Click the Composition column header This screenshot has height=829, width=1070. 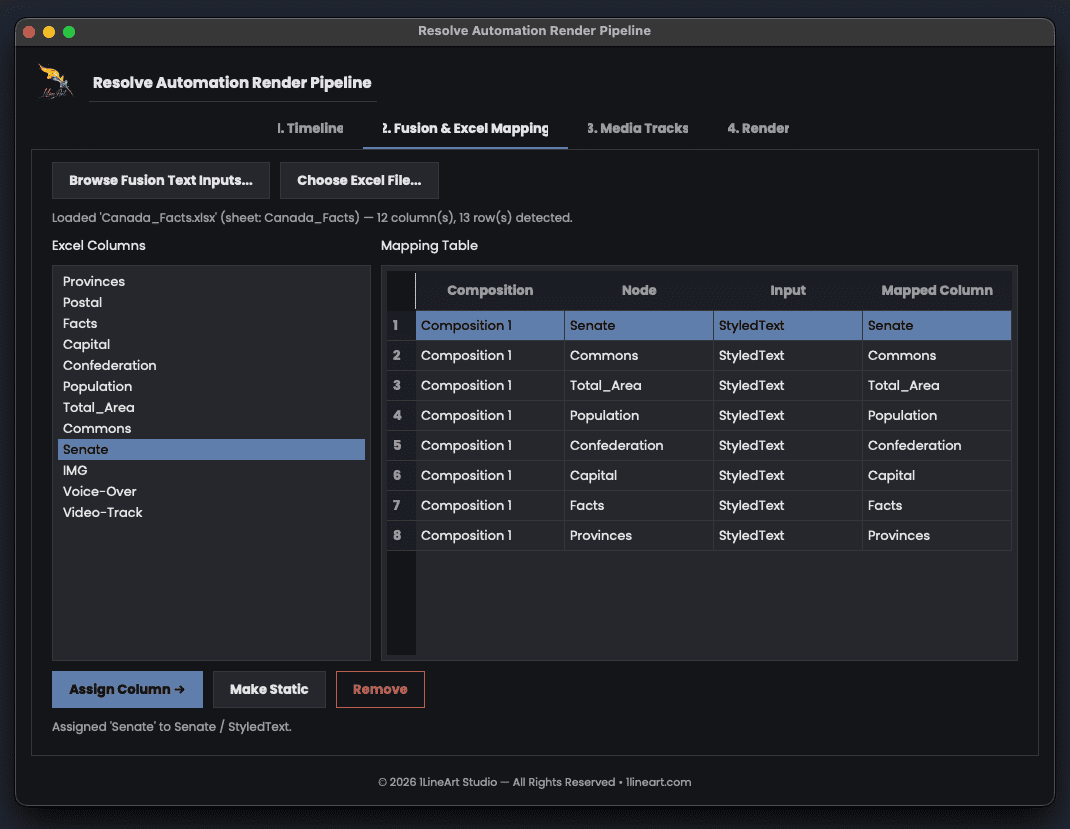coord(490,291)
